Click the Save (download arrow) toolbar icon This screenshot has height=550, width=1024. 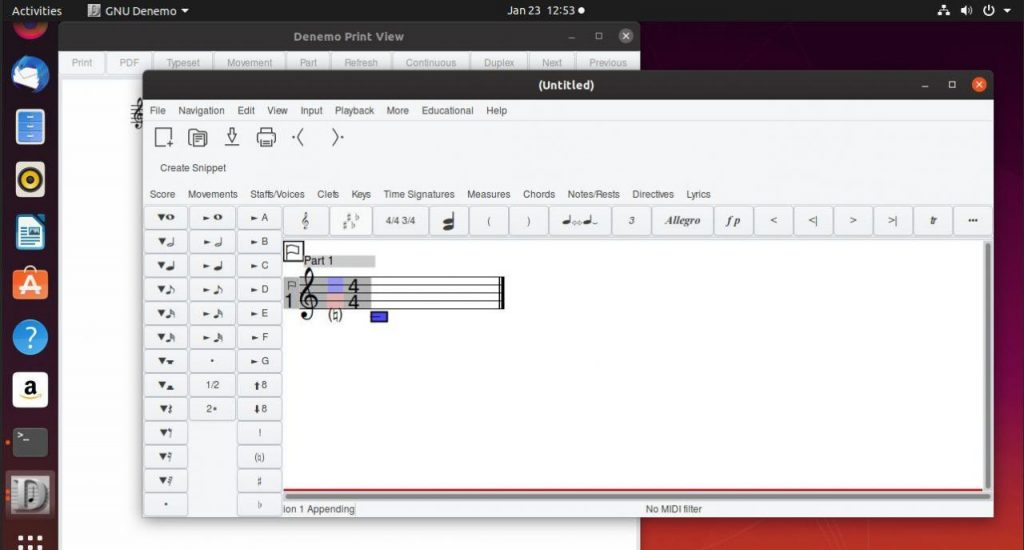pyautogui.click(x=232, y=137)
